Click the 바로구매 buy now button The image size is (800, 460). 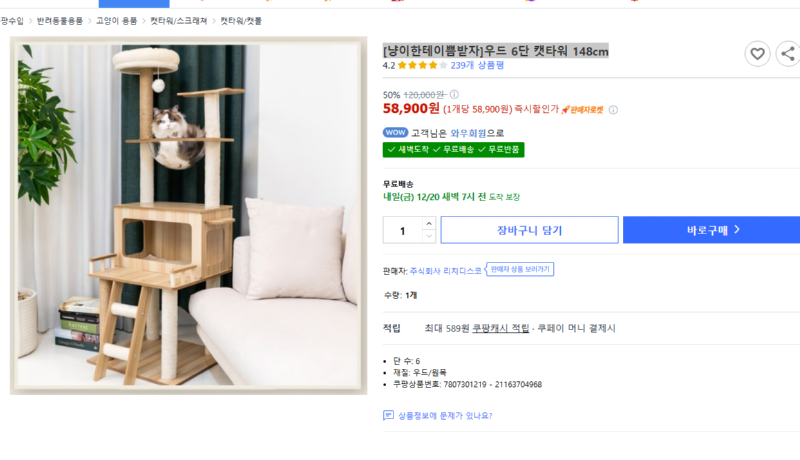coord(713,230)
